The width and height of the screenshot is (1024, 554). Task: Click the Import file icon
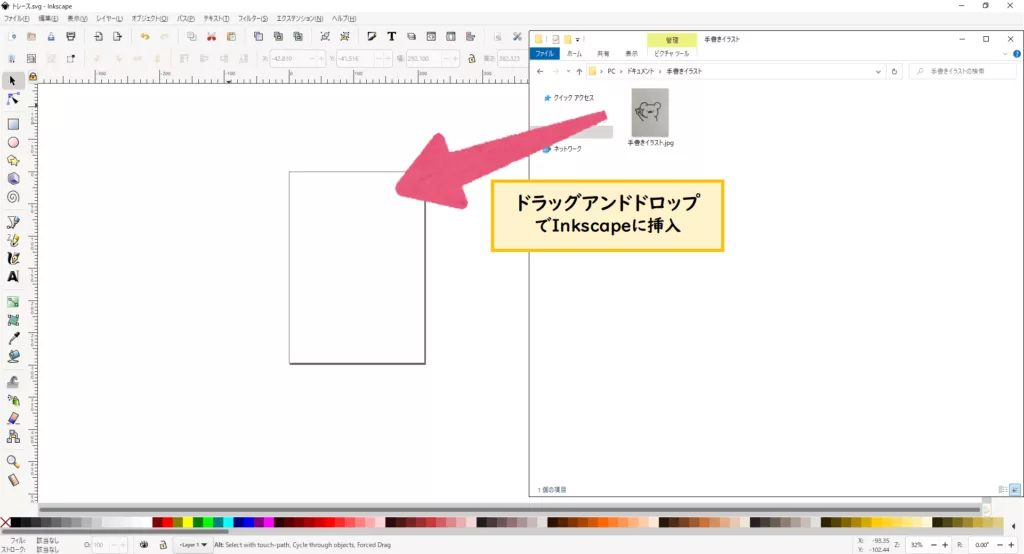[98, 37]
